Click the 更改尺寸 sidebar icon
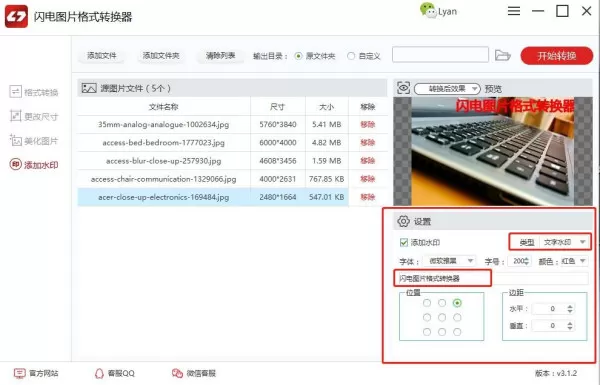 pyautogui.click(x=15, y=116)
